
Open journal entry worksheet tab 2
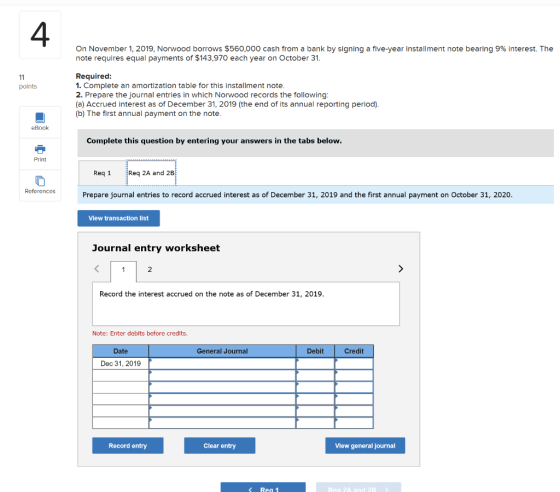150,270
